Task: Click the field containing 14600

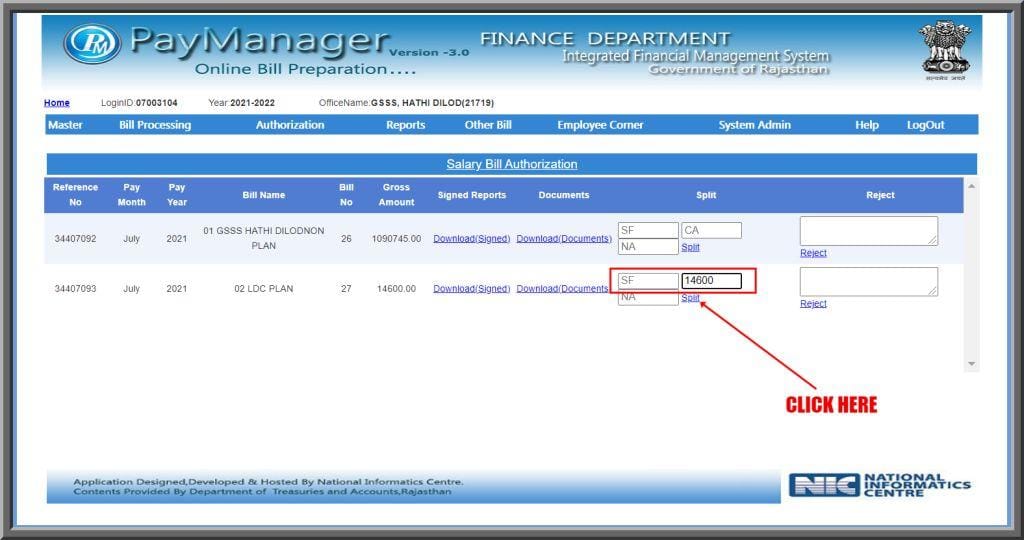Action: pos(711,280)
